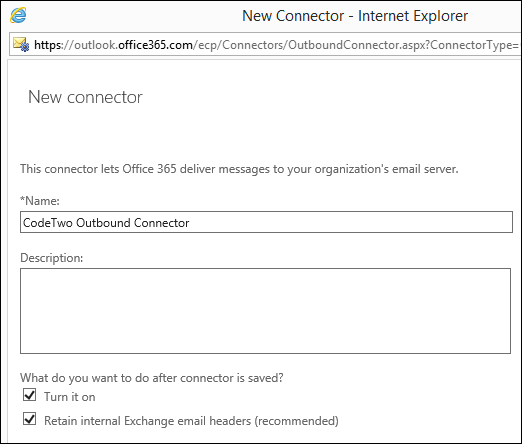Click the envelope gear site icon
This screenshot has width=522, height=444.
21,44
